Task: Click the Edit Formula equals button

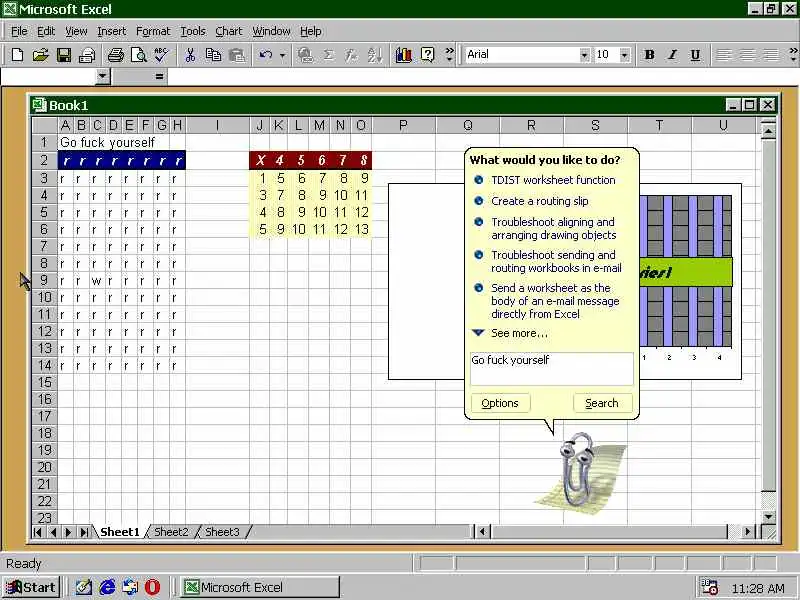Action: pos(159,77)
